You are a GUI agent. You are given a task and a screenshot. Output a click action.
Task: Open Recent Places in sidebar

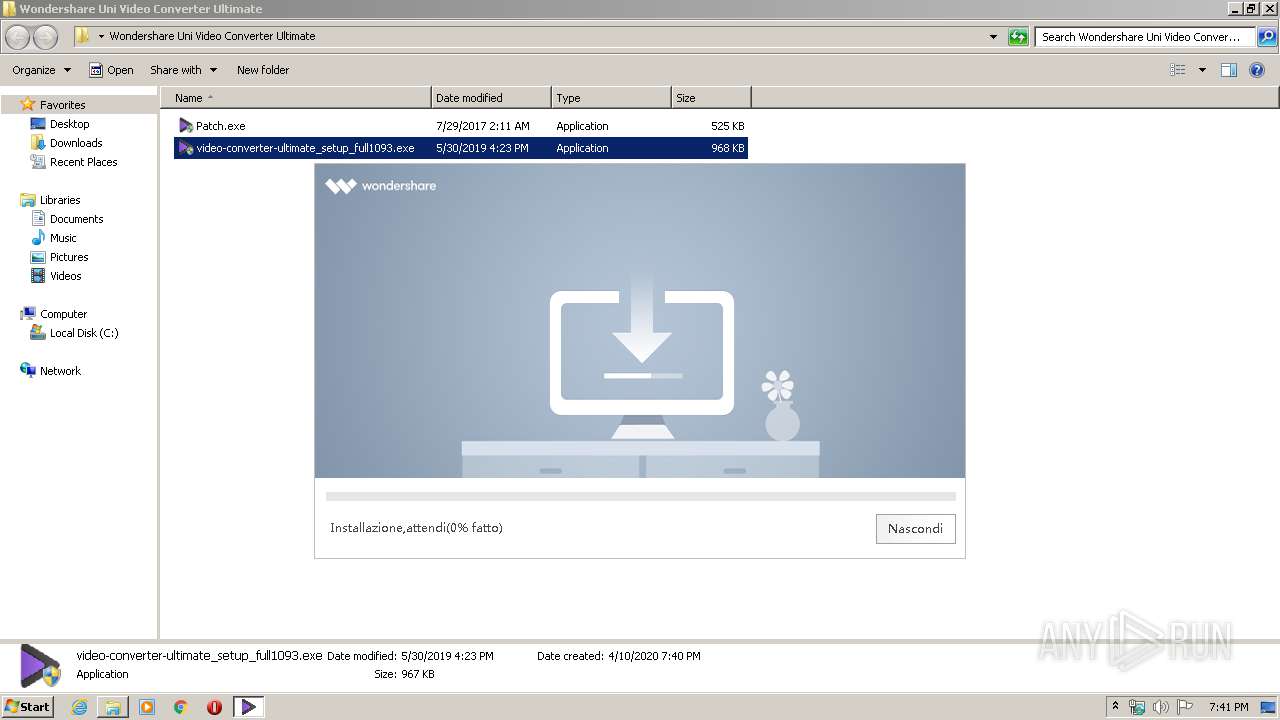coord(83,162)
